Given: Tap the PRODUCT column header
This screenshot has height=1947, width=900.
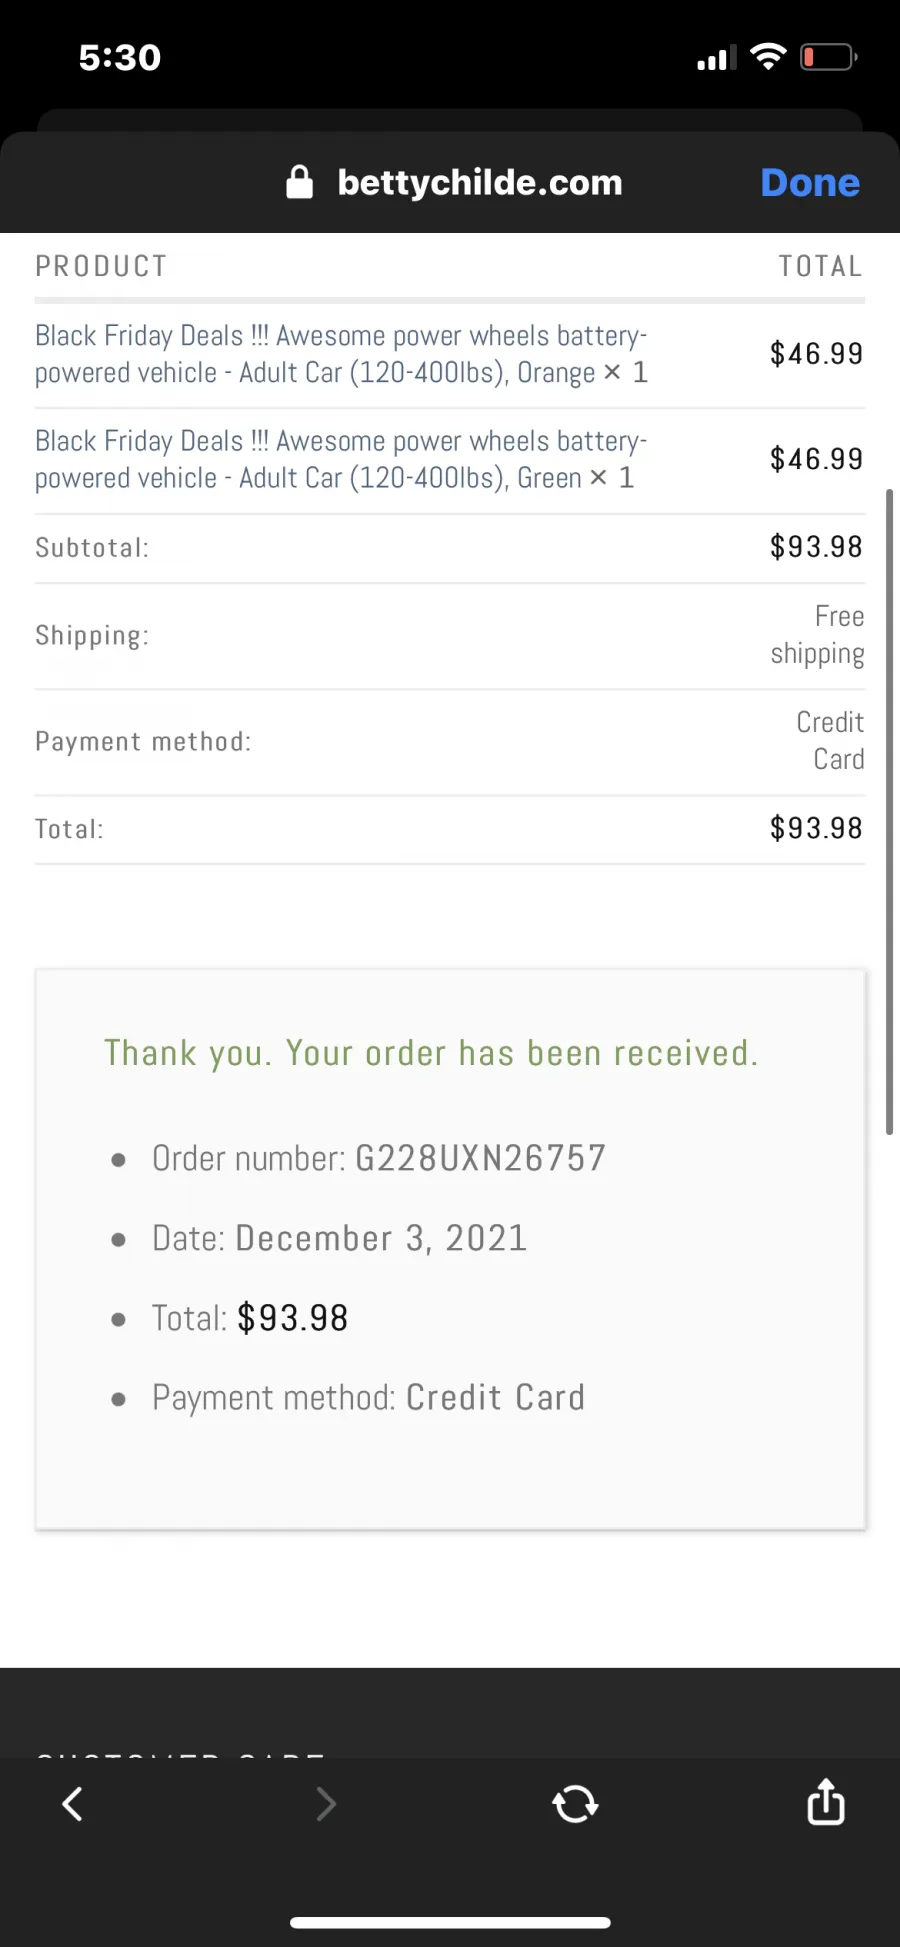Looking at the screenshot, I should point(101,266).
